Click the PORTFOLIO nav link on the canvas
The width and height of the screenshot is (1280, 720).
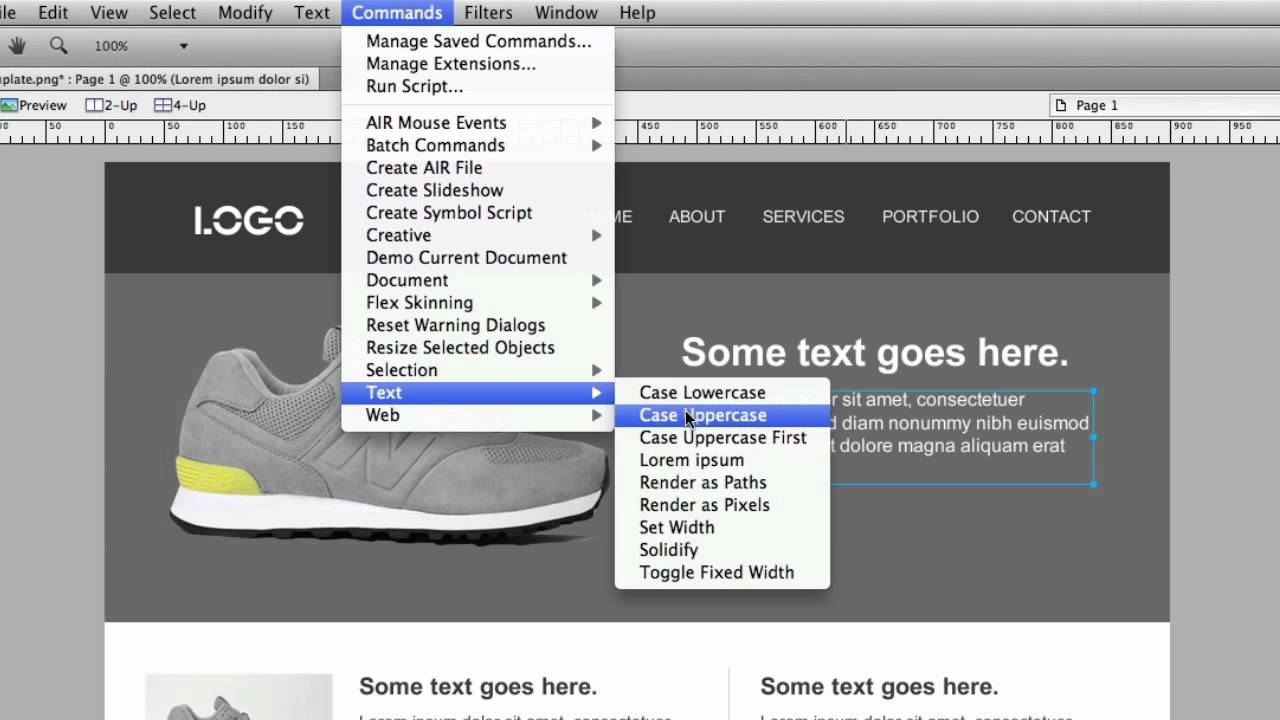tap(930, 217)
